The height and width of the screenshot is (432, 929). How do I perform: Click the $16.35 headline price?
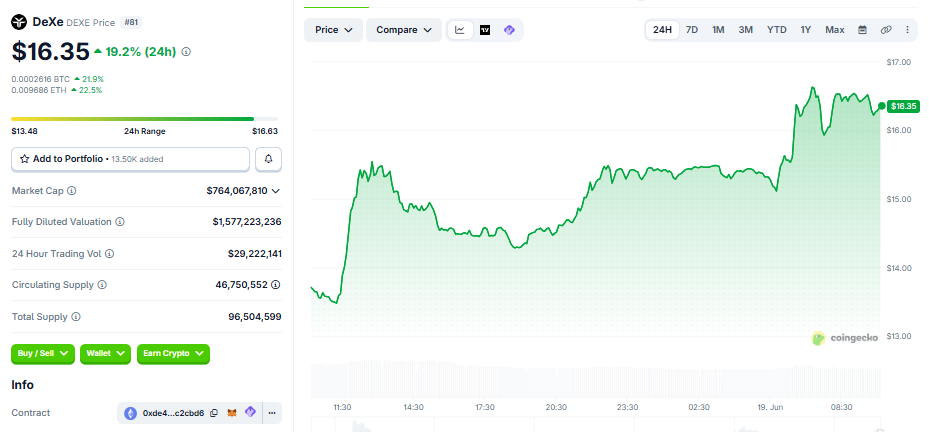[50, 52]
